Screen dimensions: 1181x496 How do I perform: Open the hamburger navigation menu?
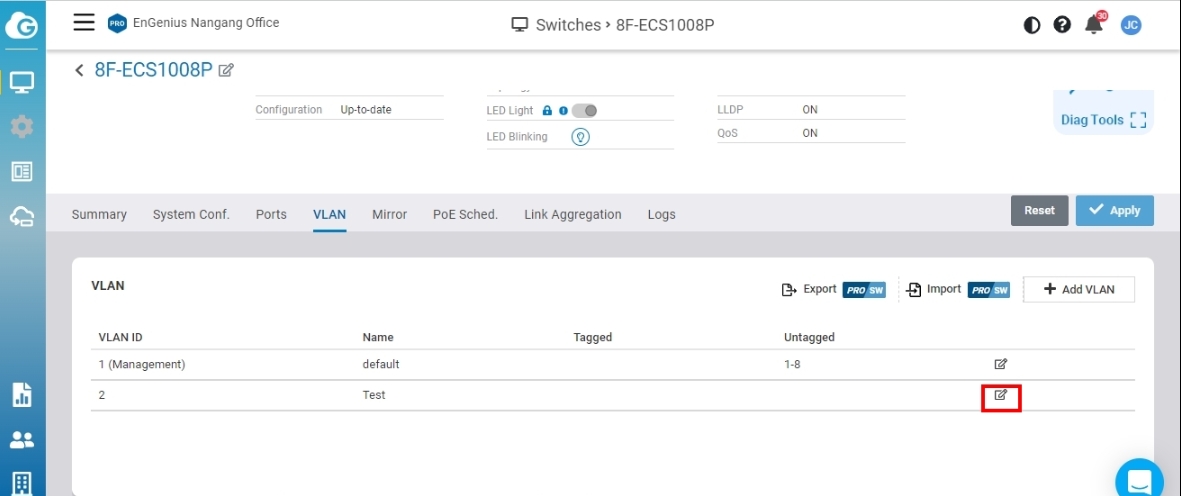point(85,23)
